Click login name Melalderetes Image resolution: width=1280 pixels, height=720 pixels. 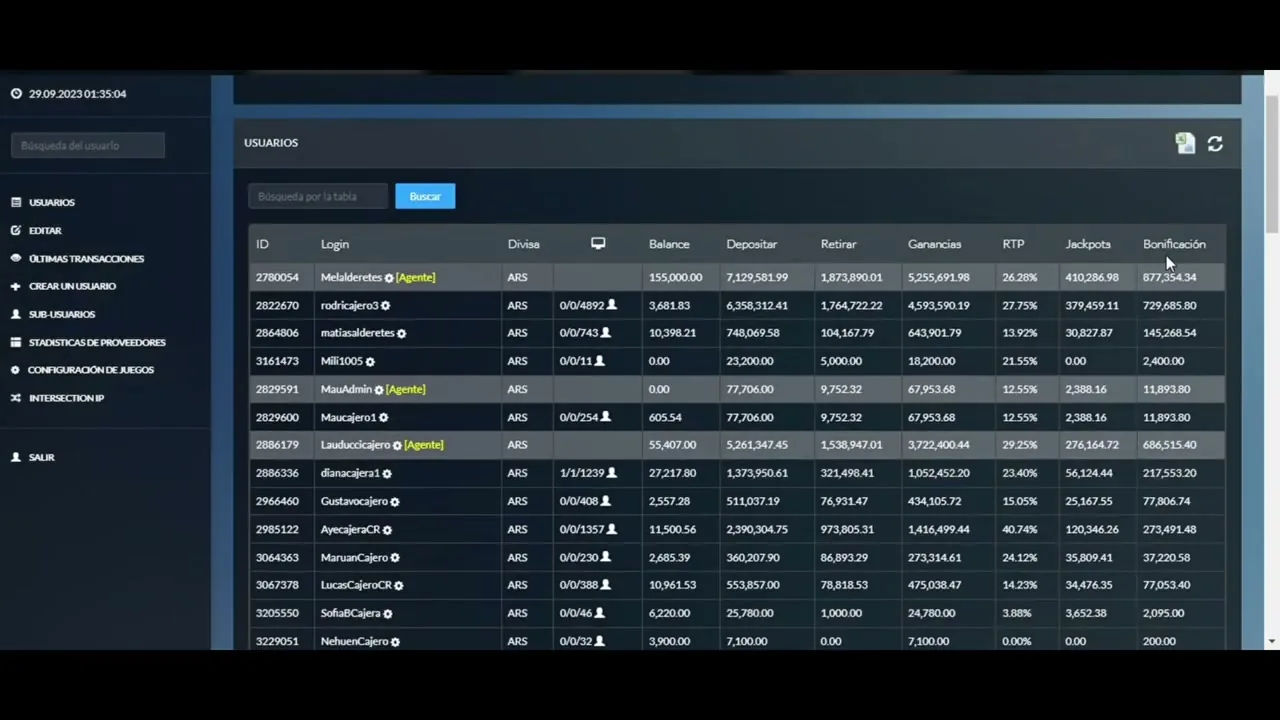coord(351,277)
